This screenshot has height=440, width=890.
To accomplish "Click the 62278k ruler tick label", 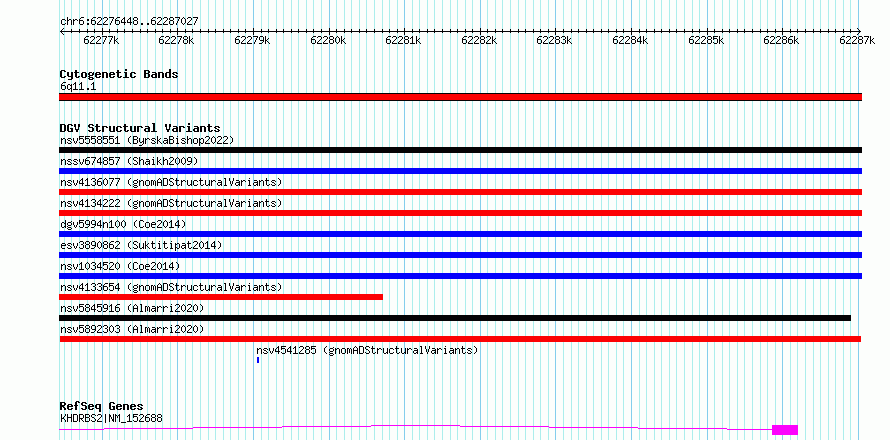I will tap(177, 40).
